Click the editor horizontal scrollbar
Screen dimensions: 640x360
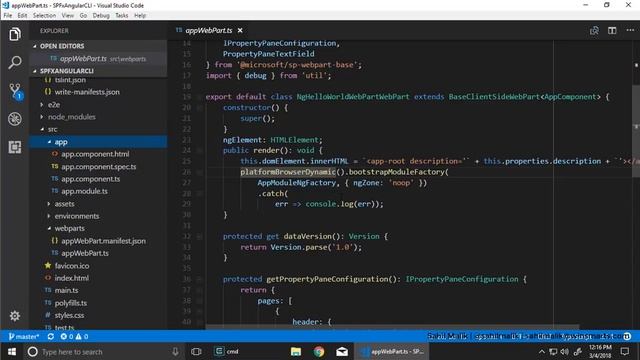coord(392,327)
